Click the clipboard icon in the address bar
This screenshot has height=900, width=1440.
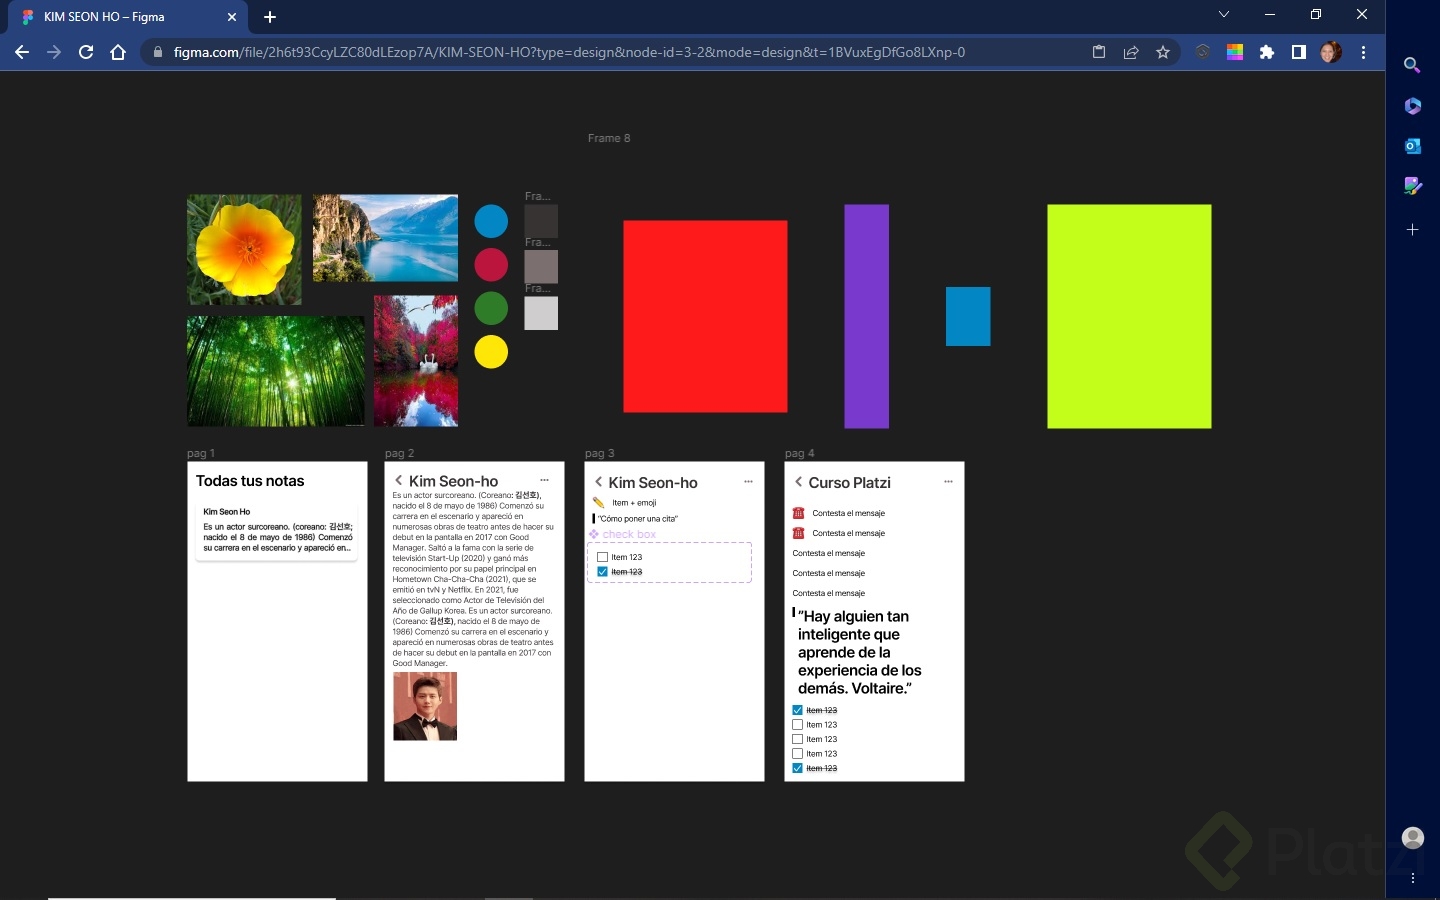(x=1099, y=52)
